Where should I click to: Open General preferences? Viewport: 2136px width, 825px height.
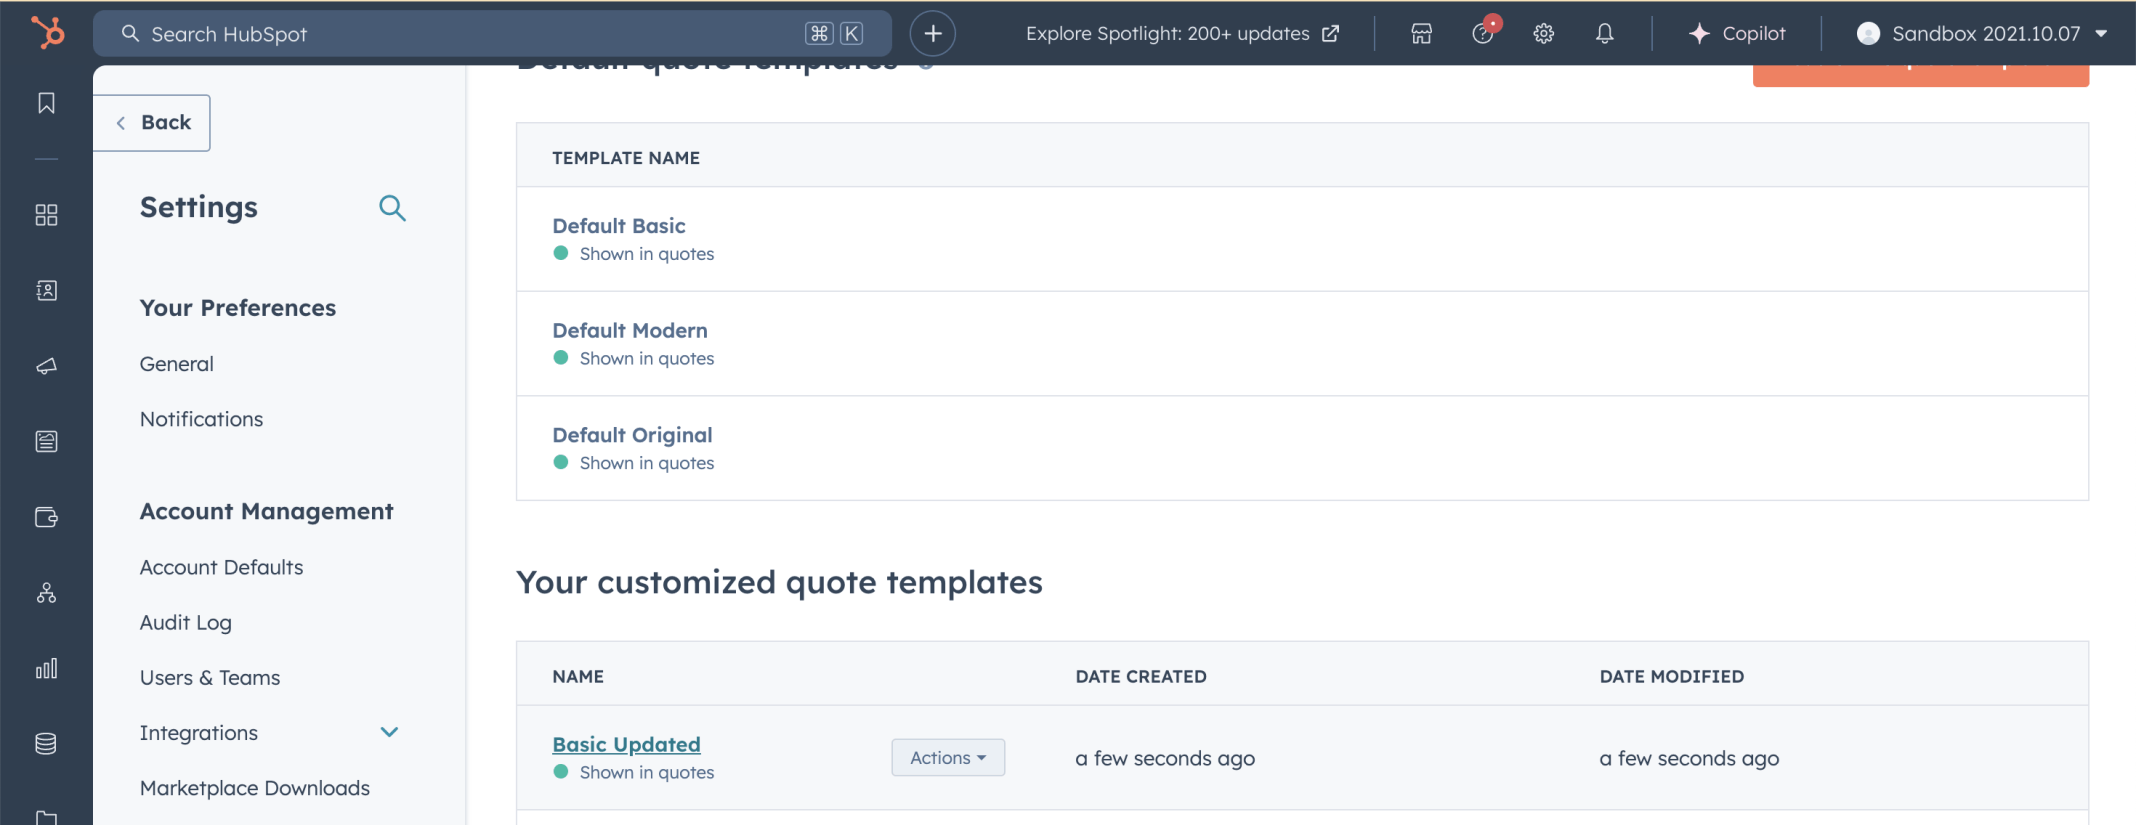pyautogui.click(x=177, y=364)
